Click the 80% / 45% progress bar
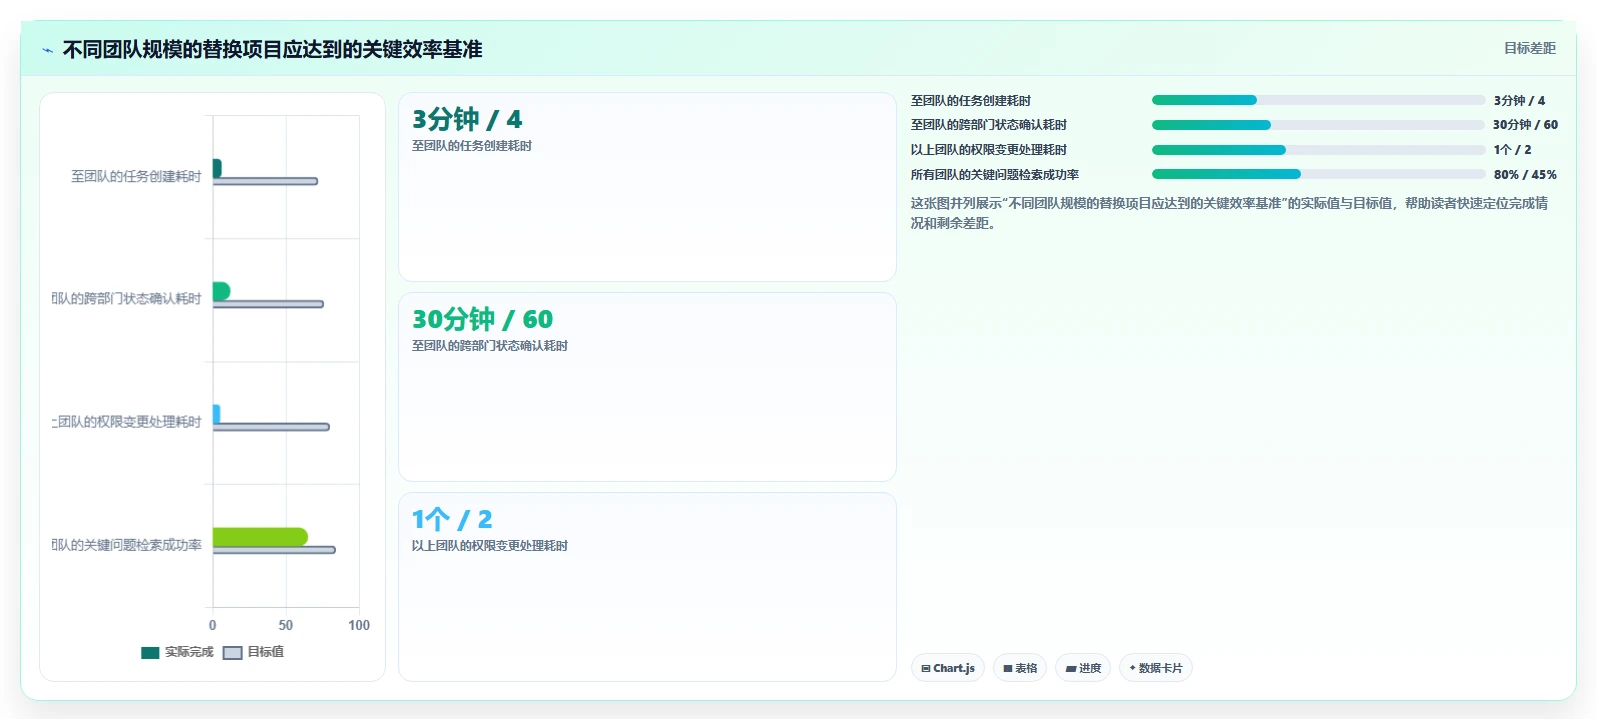 [1318, 174]
